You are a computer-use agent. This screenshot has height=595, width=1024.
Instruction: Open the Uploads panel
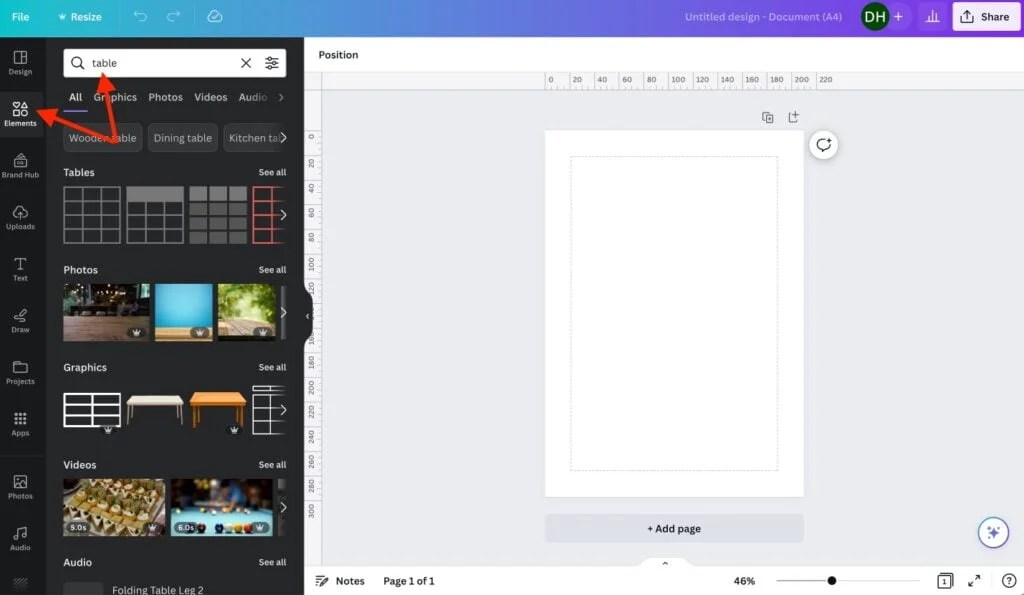tap(20, 217)
